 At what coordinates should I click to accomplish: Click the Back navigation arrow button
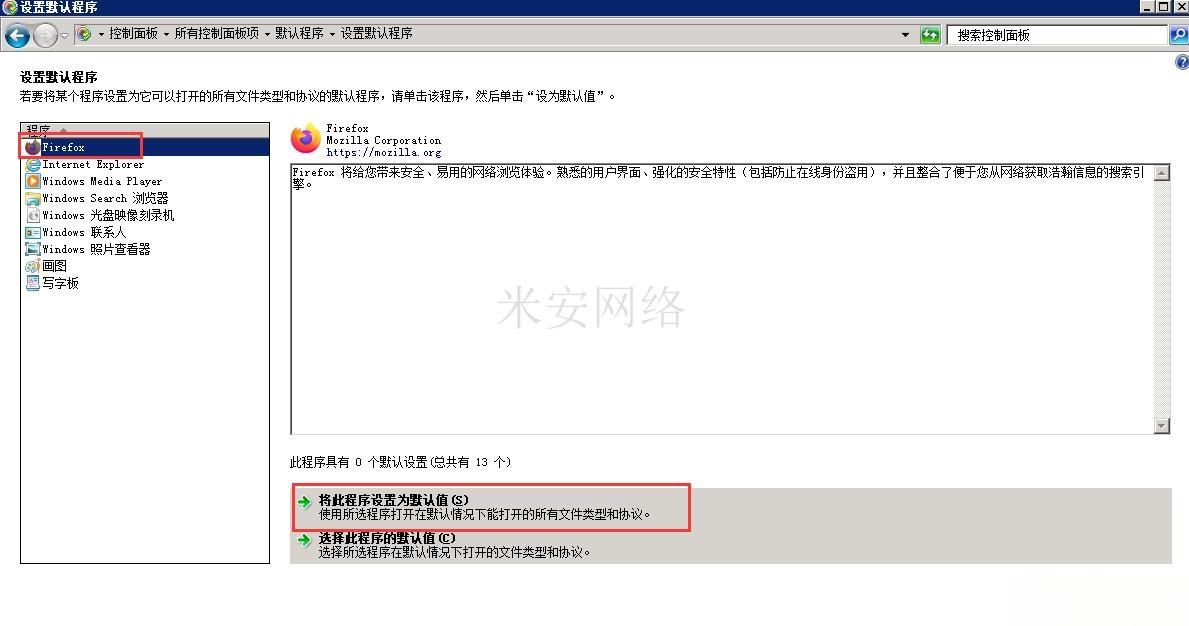17,35
